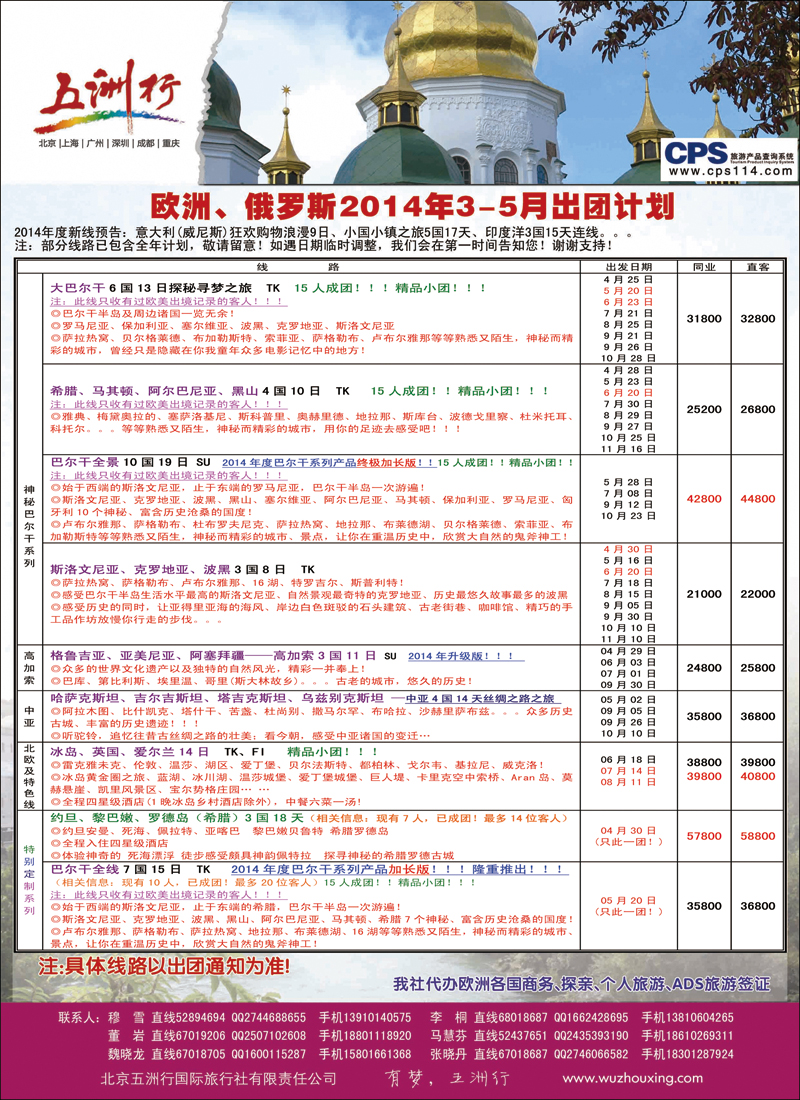This screenshot has height=1100, width=800.
Task: Click the notice '注:具体线路以出团通知为准!'
Action: pyautogui.click(x=163, y=965)
